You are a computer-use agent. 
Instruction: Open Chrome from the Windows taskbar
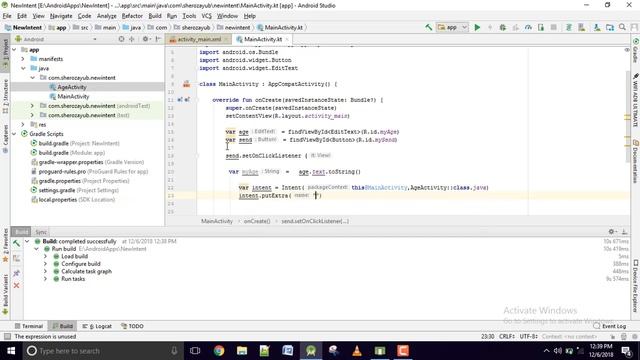point(219,351)
